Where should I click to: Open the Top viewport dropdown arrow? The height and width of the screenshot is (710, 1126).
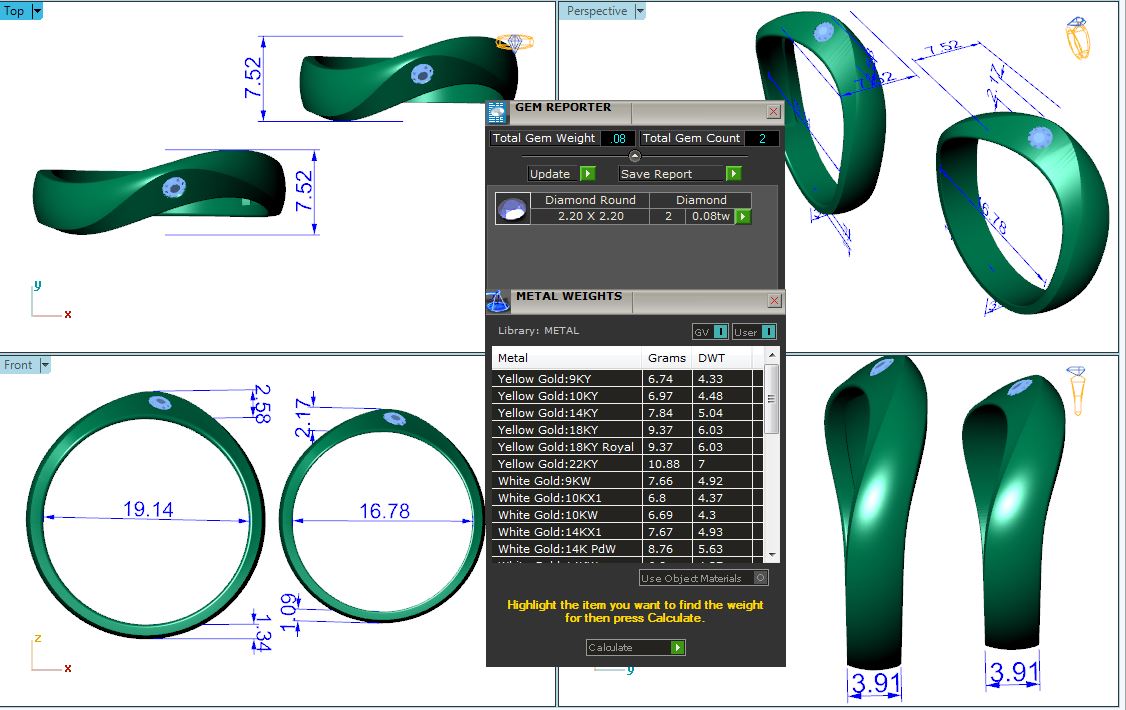point(37,11)
